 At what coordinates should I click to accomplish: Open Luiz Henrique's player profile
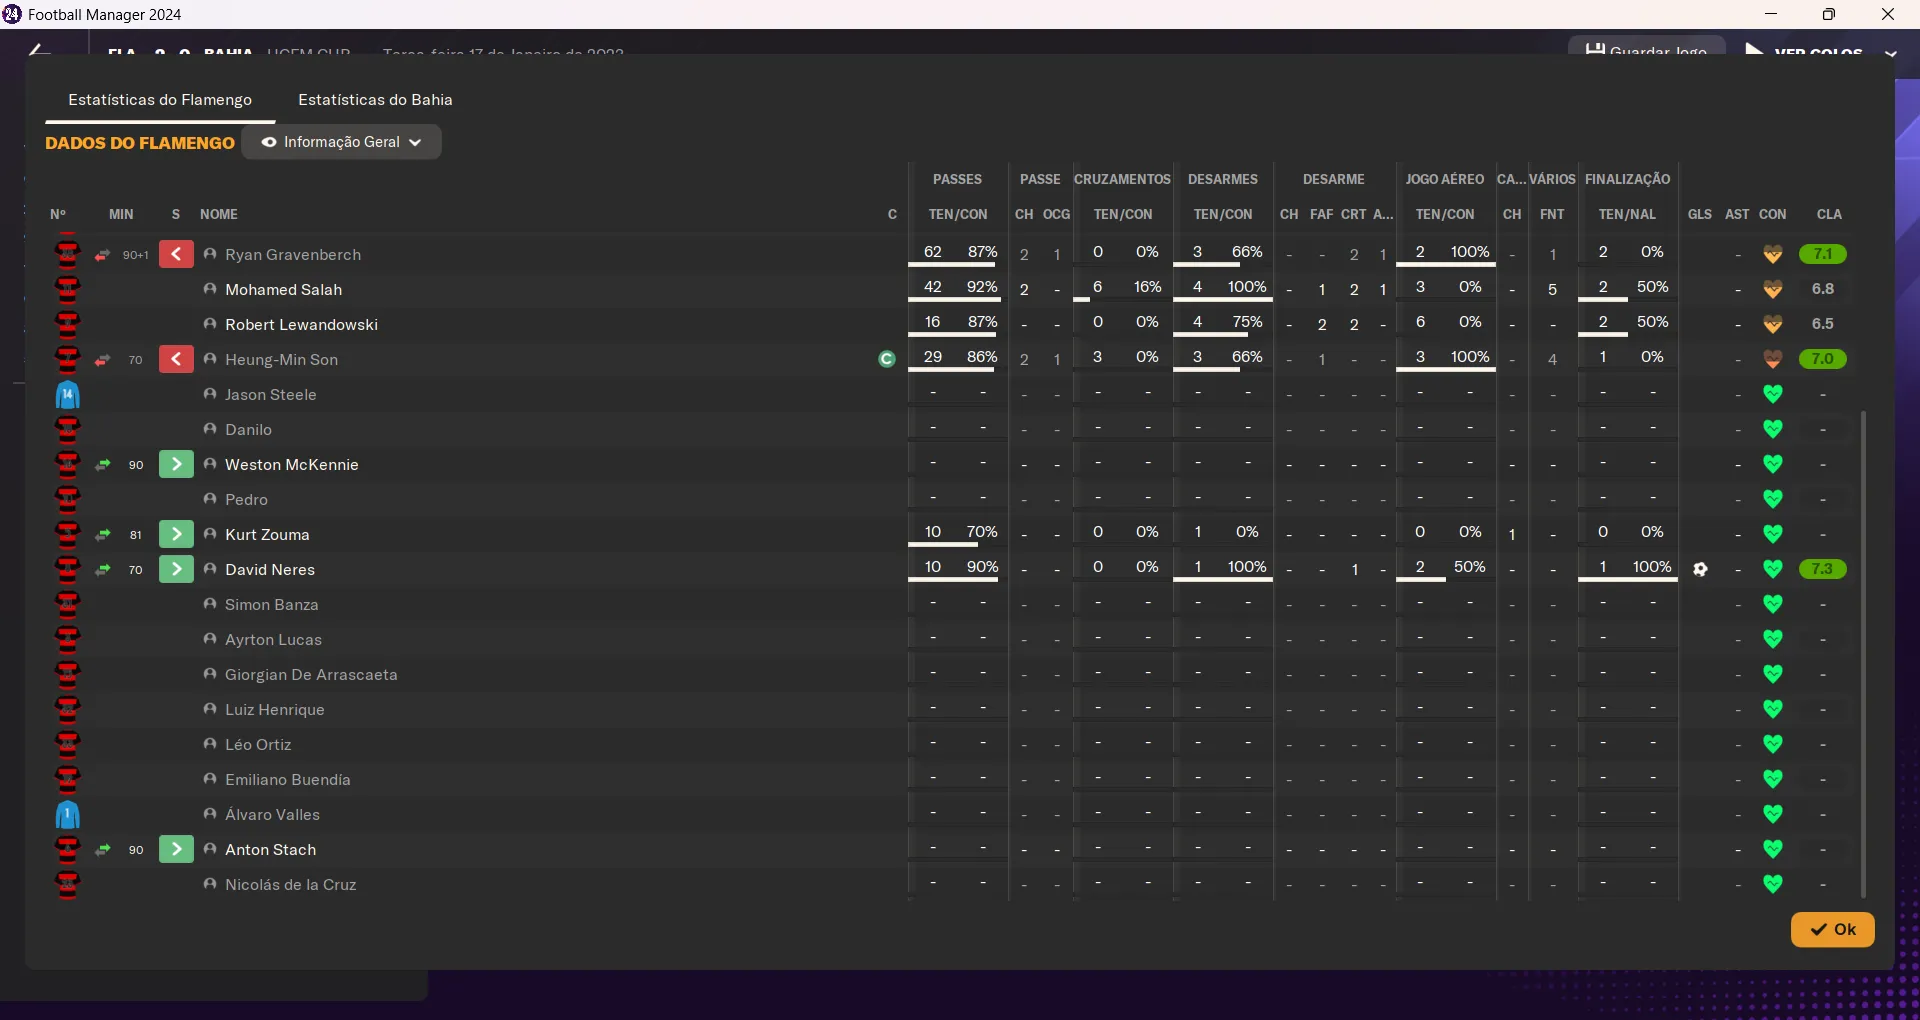275,710
